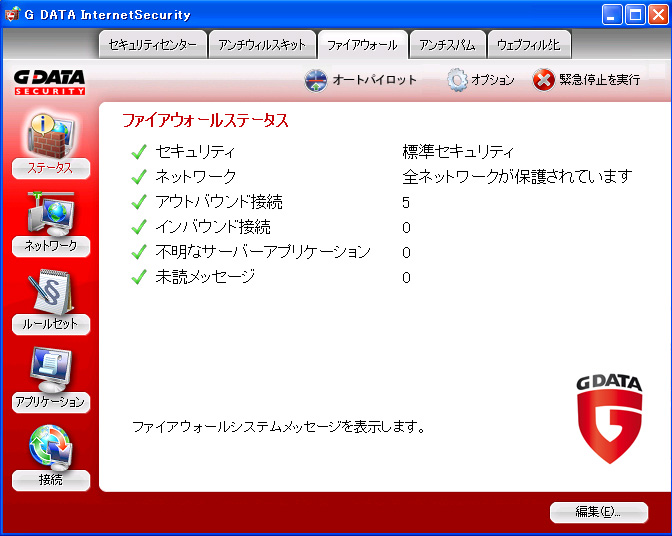This screenshot has height=536, width=672.
Task: Click the G DATA SECURITY logo
Action: tap(50, 82)
